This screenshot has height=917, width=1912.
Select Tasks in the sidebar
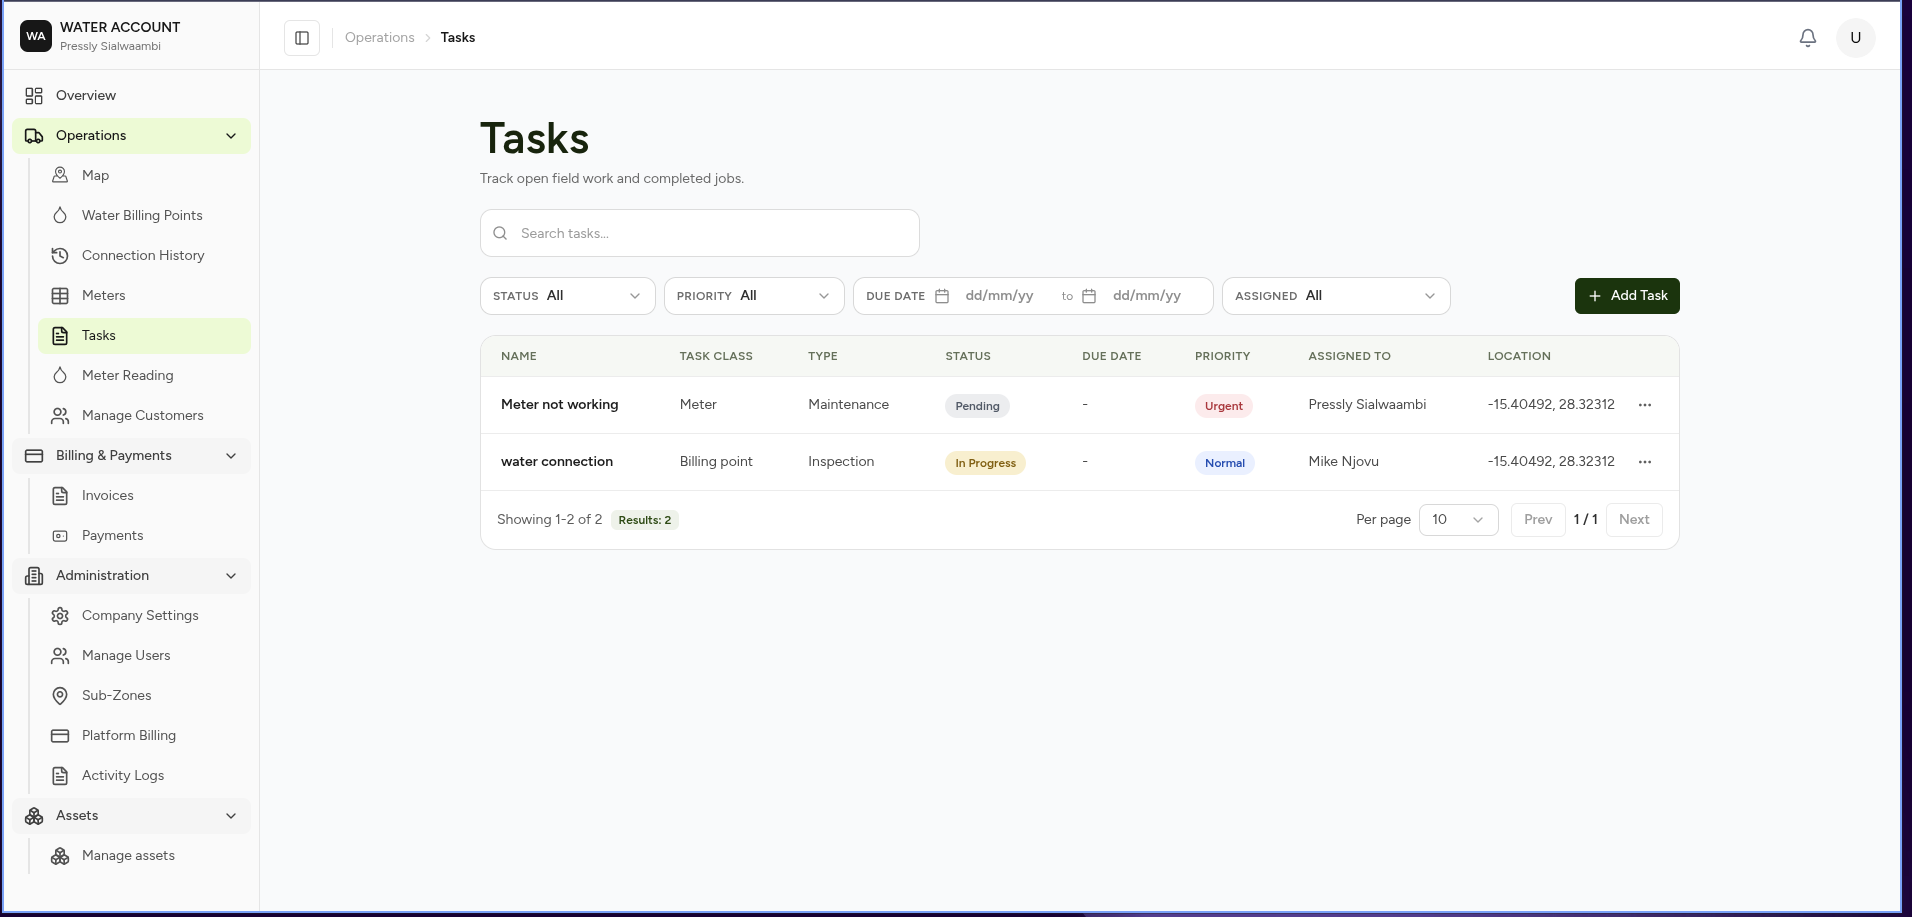[144, 336]
